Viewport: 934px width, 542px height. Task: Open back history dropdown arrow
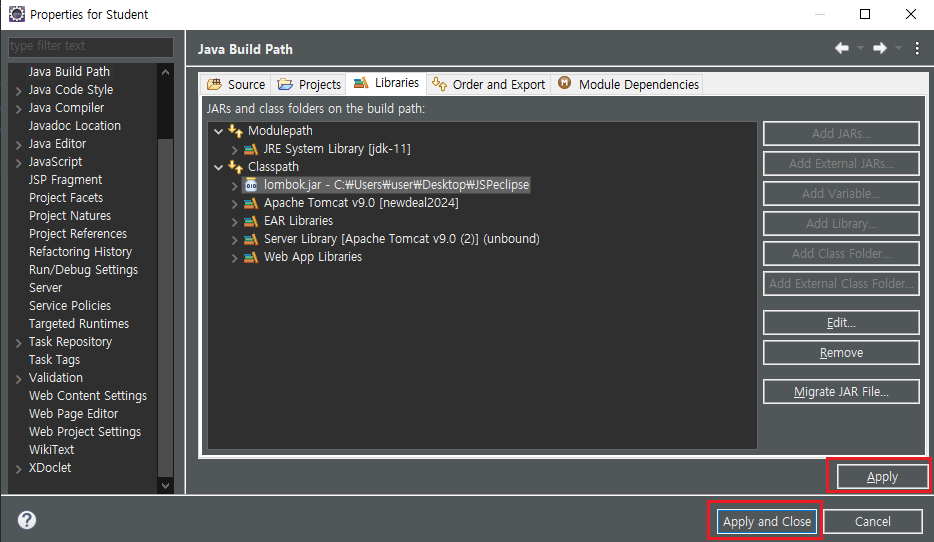tap(860, 48)
